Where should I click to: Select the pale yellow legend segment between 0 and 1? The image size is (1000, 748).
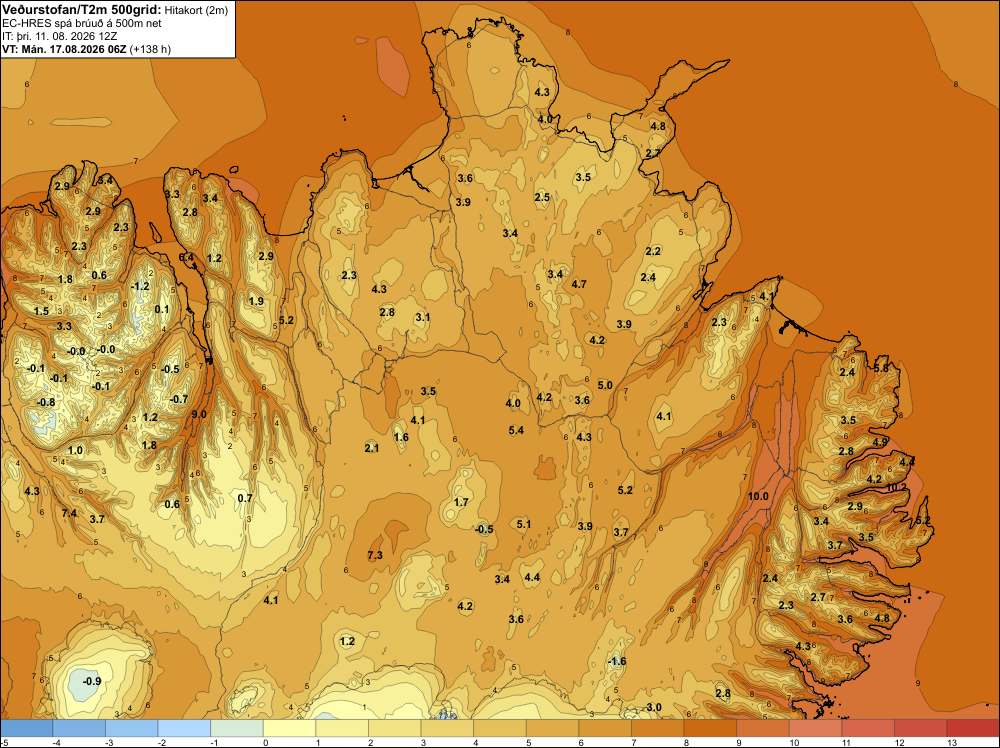click(x=289, y=728)
